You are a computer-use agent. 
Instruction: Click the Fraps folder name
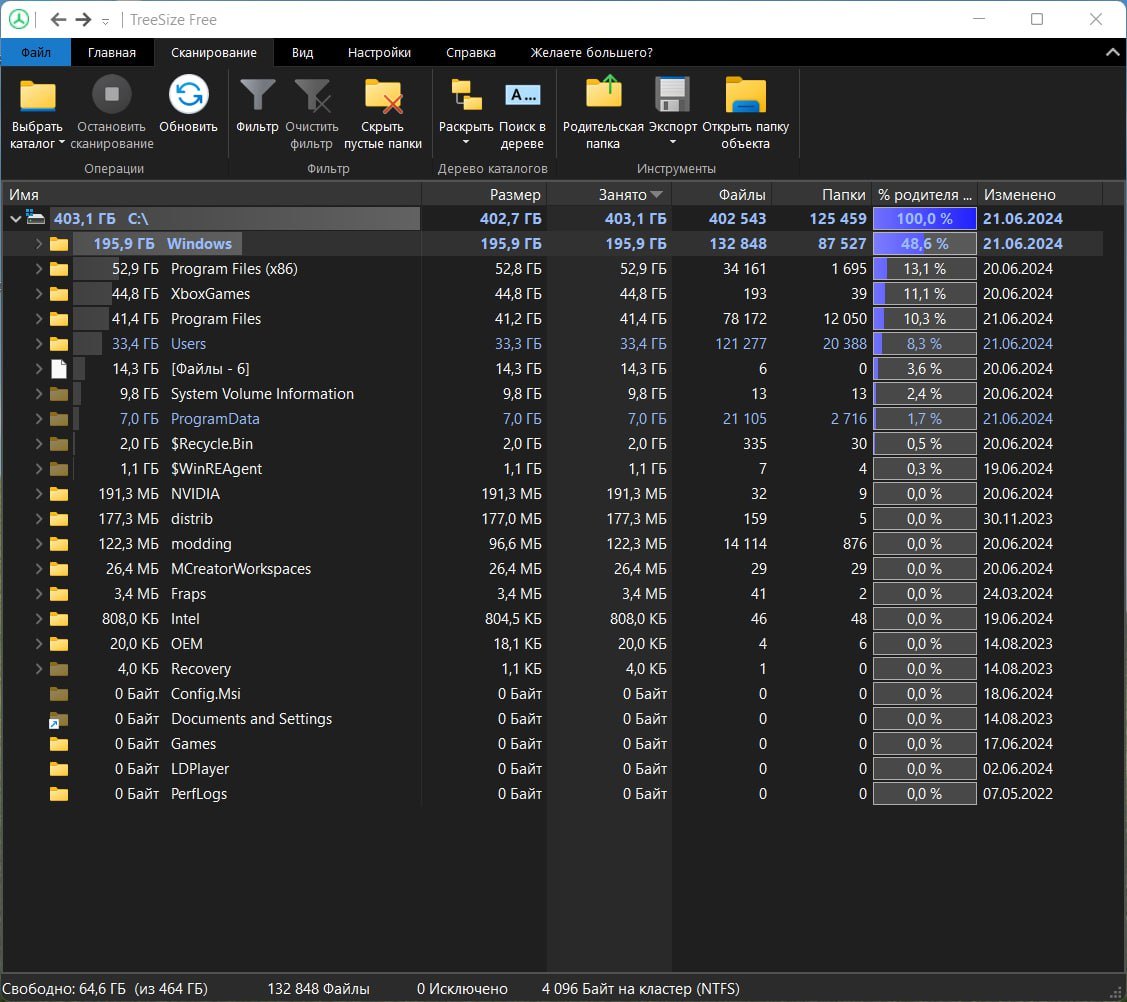(188, 594)
